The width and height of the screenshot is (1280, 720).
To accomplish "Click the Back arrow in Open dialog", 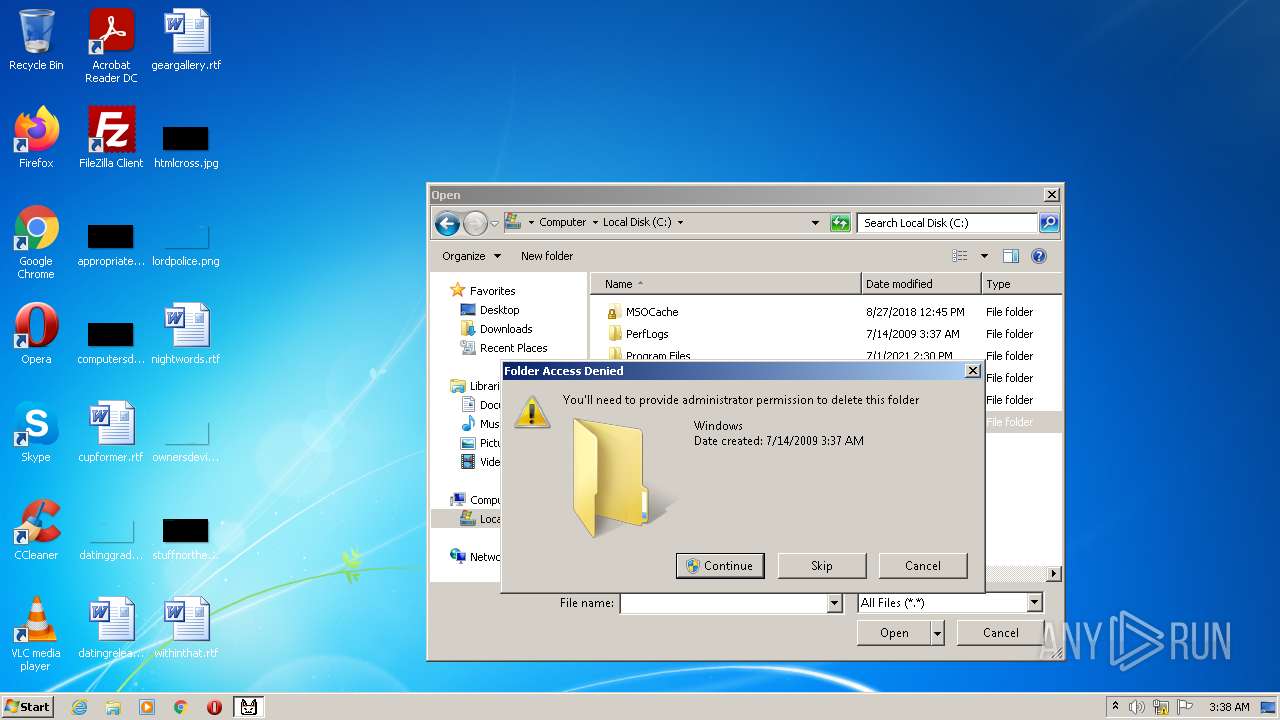I will click(x=447, y=223).
